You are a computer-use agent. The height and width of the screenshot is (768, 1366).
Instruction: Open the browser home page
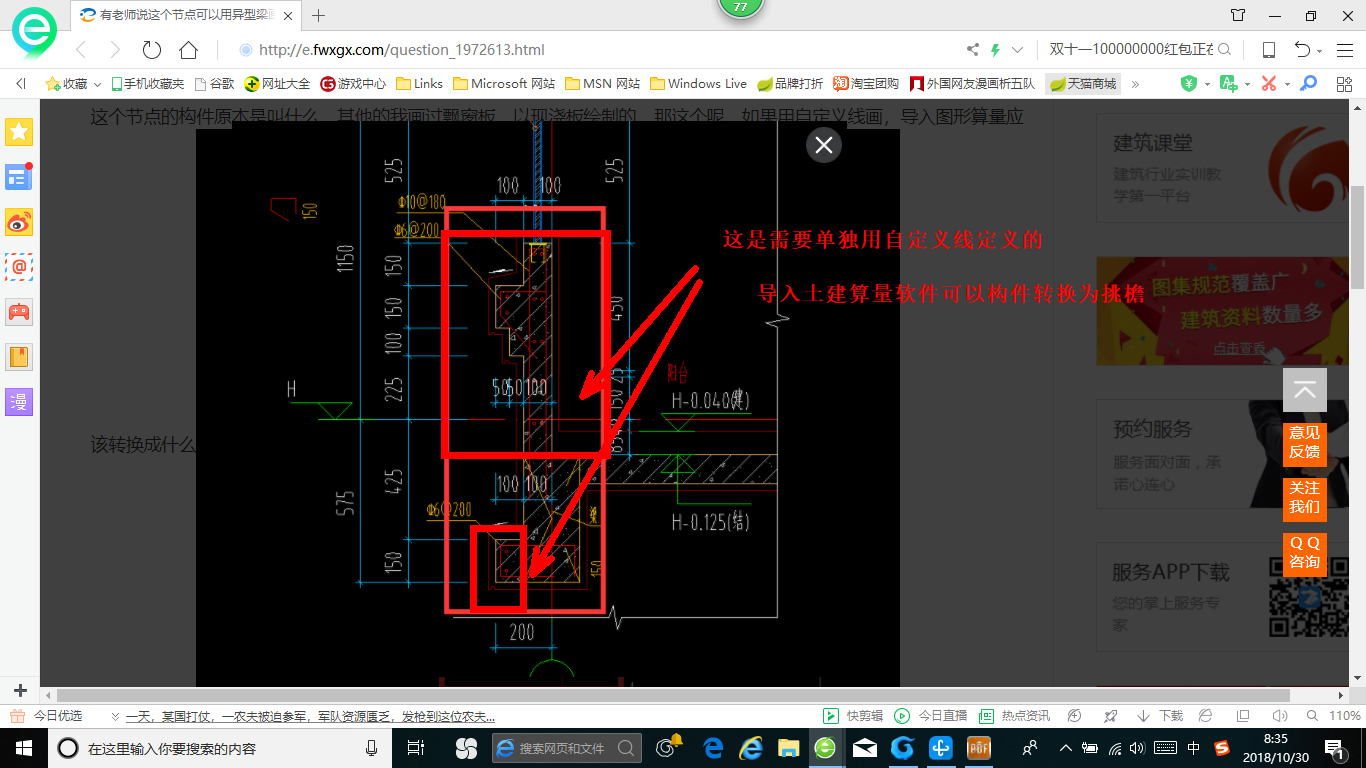point(188,50)
